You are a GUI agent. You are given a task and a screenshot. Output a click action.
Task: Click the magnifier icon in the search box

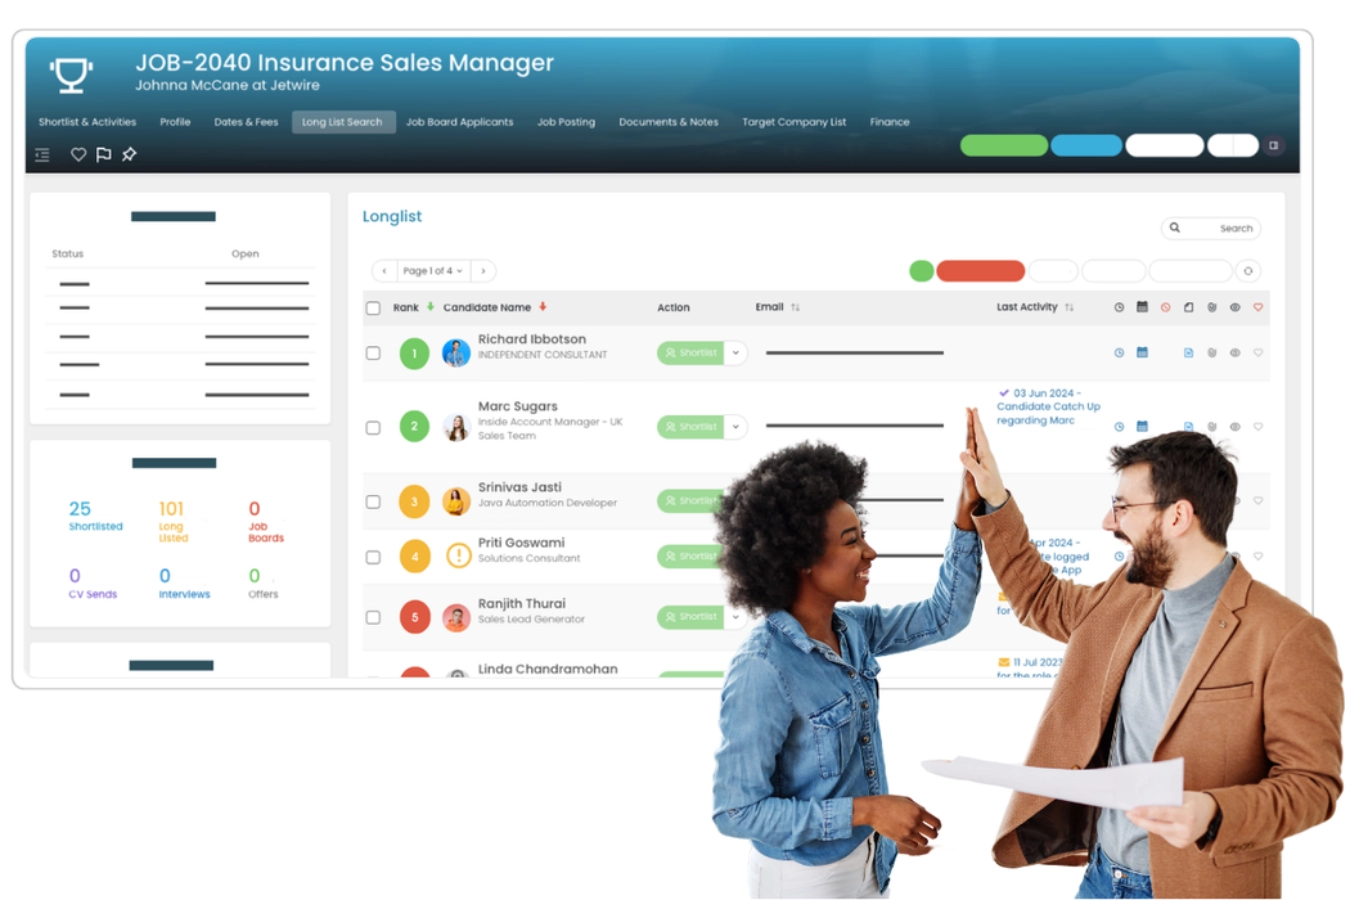click(1175, 228)
